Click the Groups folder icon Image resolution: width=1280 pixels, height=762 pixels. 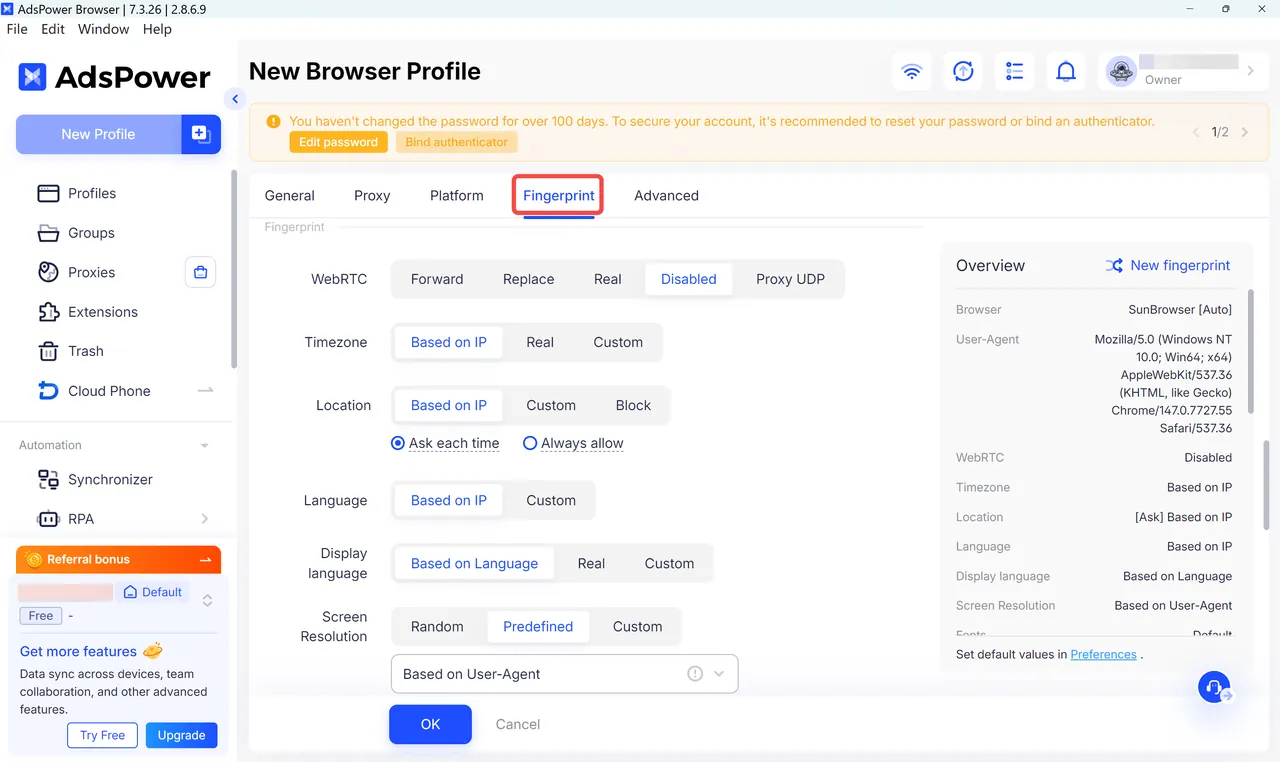pos(48,233)
